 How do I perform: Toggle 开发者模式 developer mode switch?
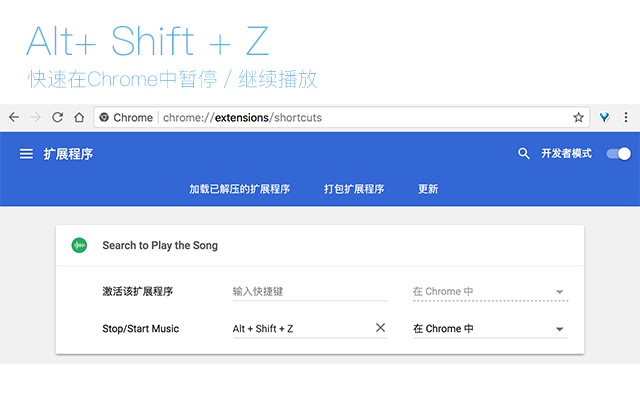click(619, 154)
